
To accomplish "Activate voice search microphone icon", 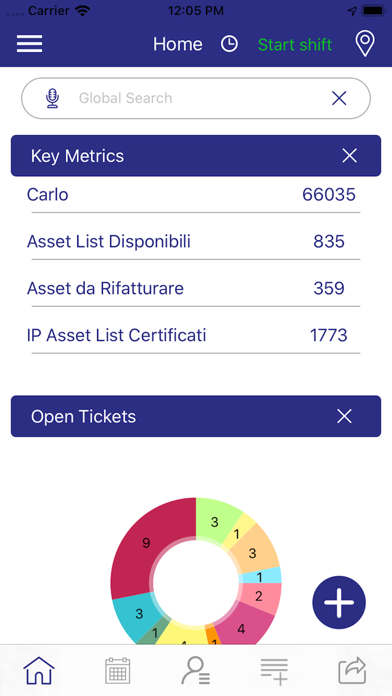I will coord(52,98).
